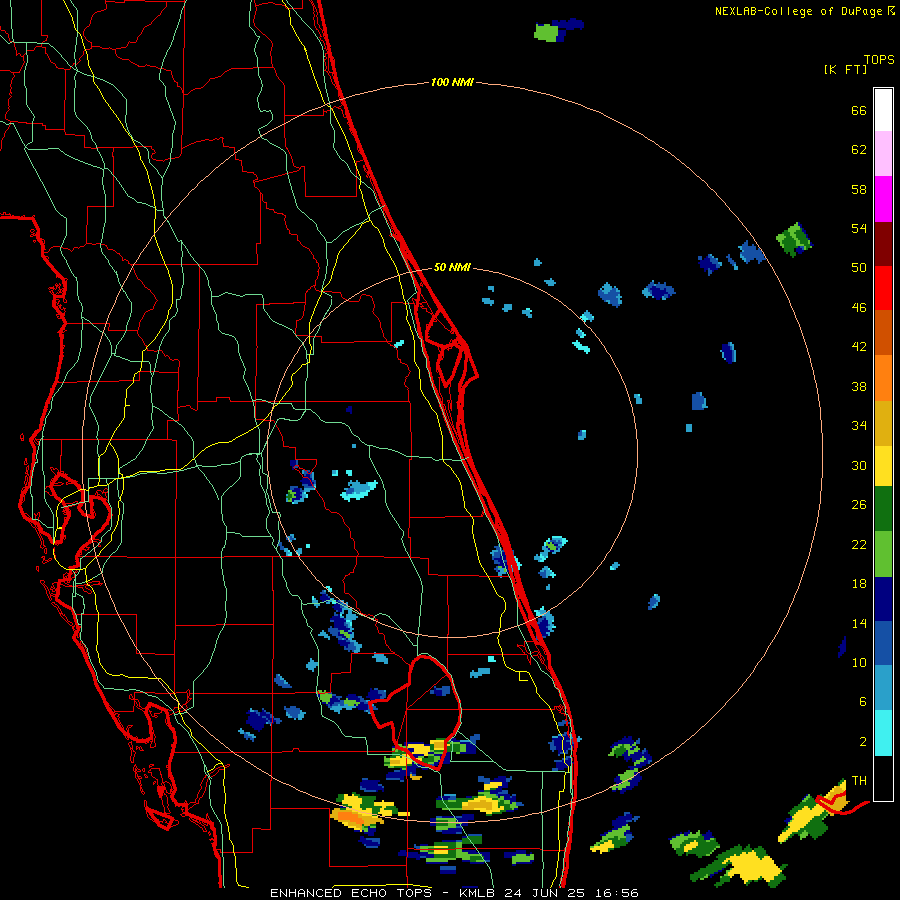Viewport: 900px width, 900px height.
Task: Select the white swatch in the legend
Action: pyautogui.click(x=883, y=110)
